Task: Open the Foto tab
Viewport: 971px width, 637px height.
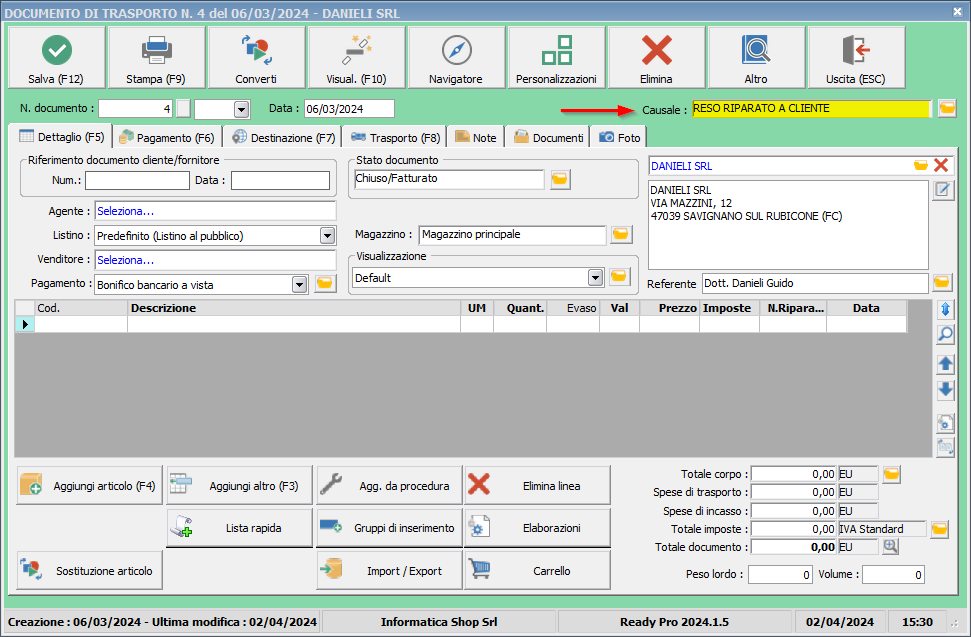Action: 619,137
